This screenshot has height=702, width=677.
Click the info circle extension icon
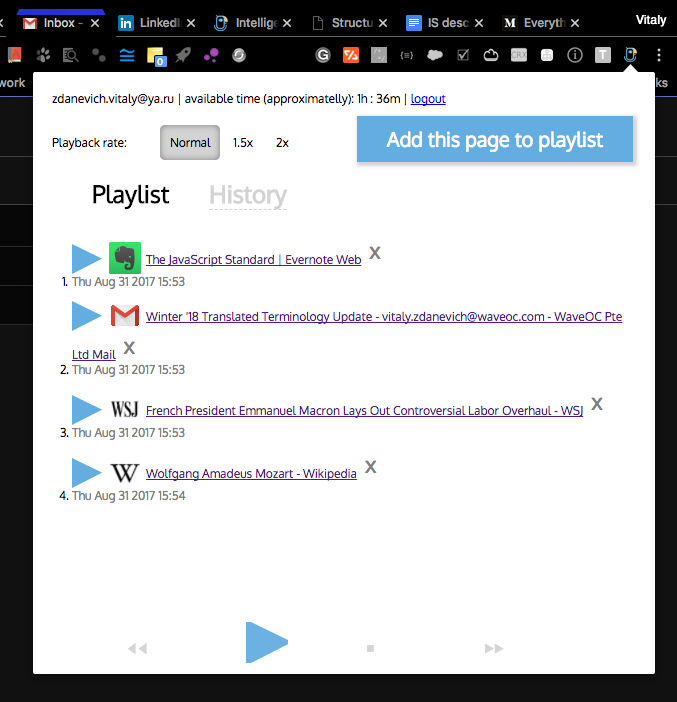(575, 55)
